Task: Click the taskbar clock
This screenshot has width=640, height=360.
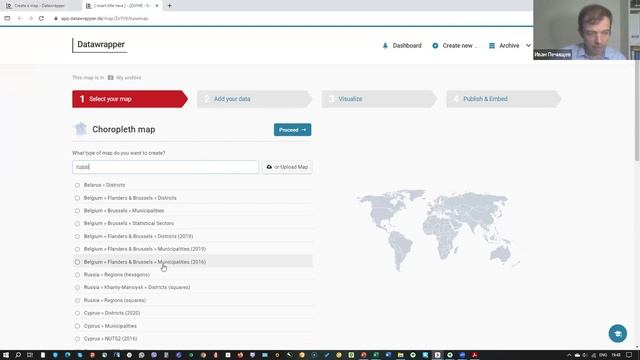Action: 616,355
